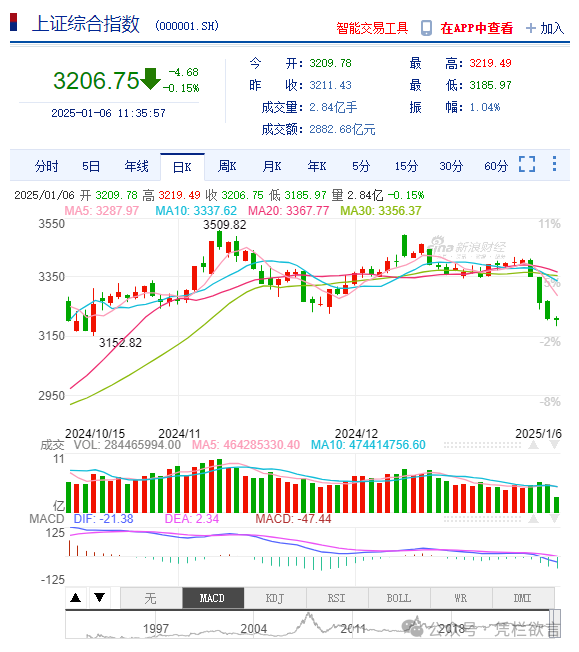Image resolution: width=579 pixels, height=652 pixels.
Task: Click the phone icon beside 在APP中查看
Action: (426, 28)
